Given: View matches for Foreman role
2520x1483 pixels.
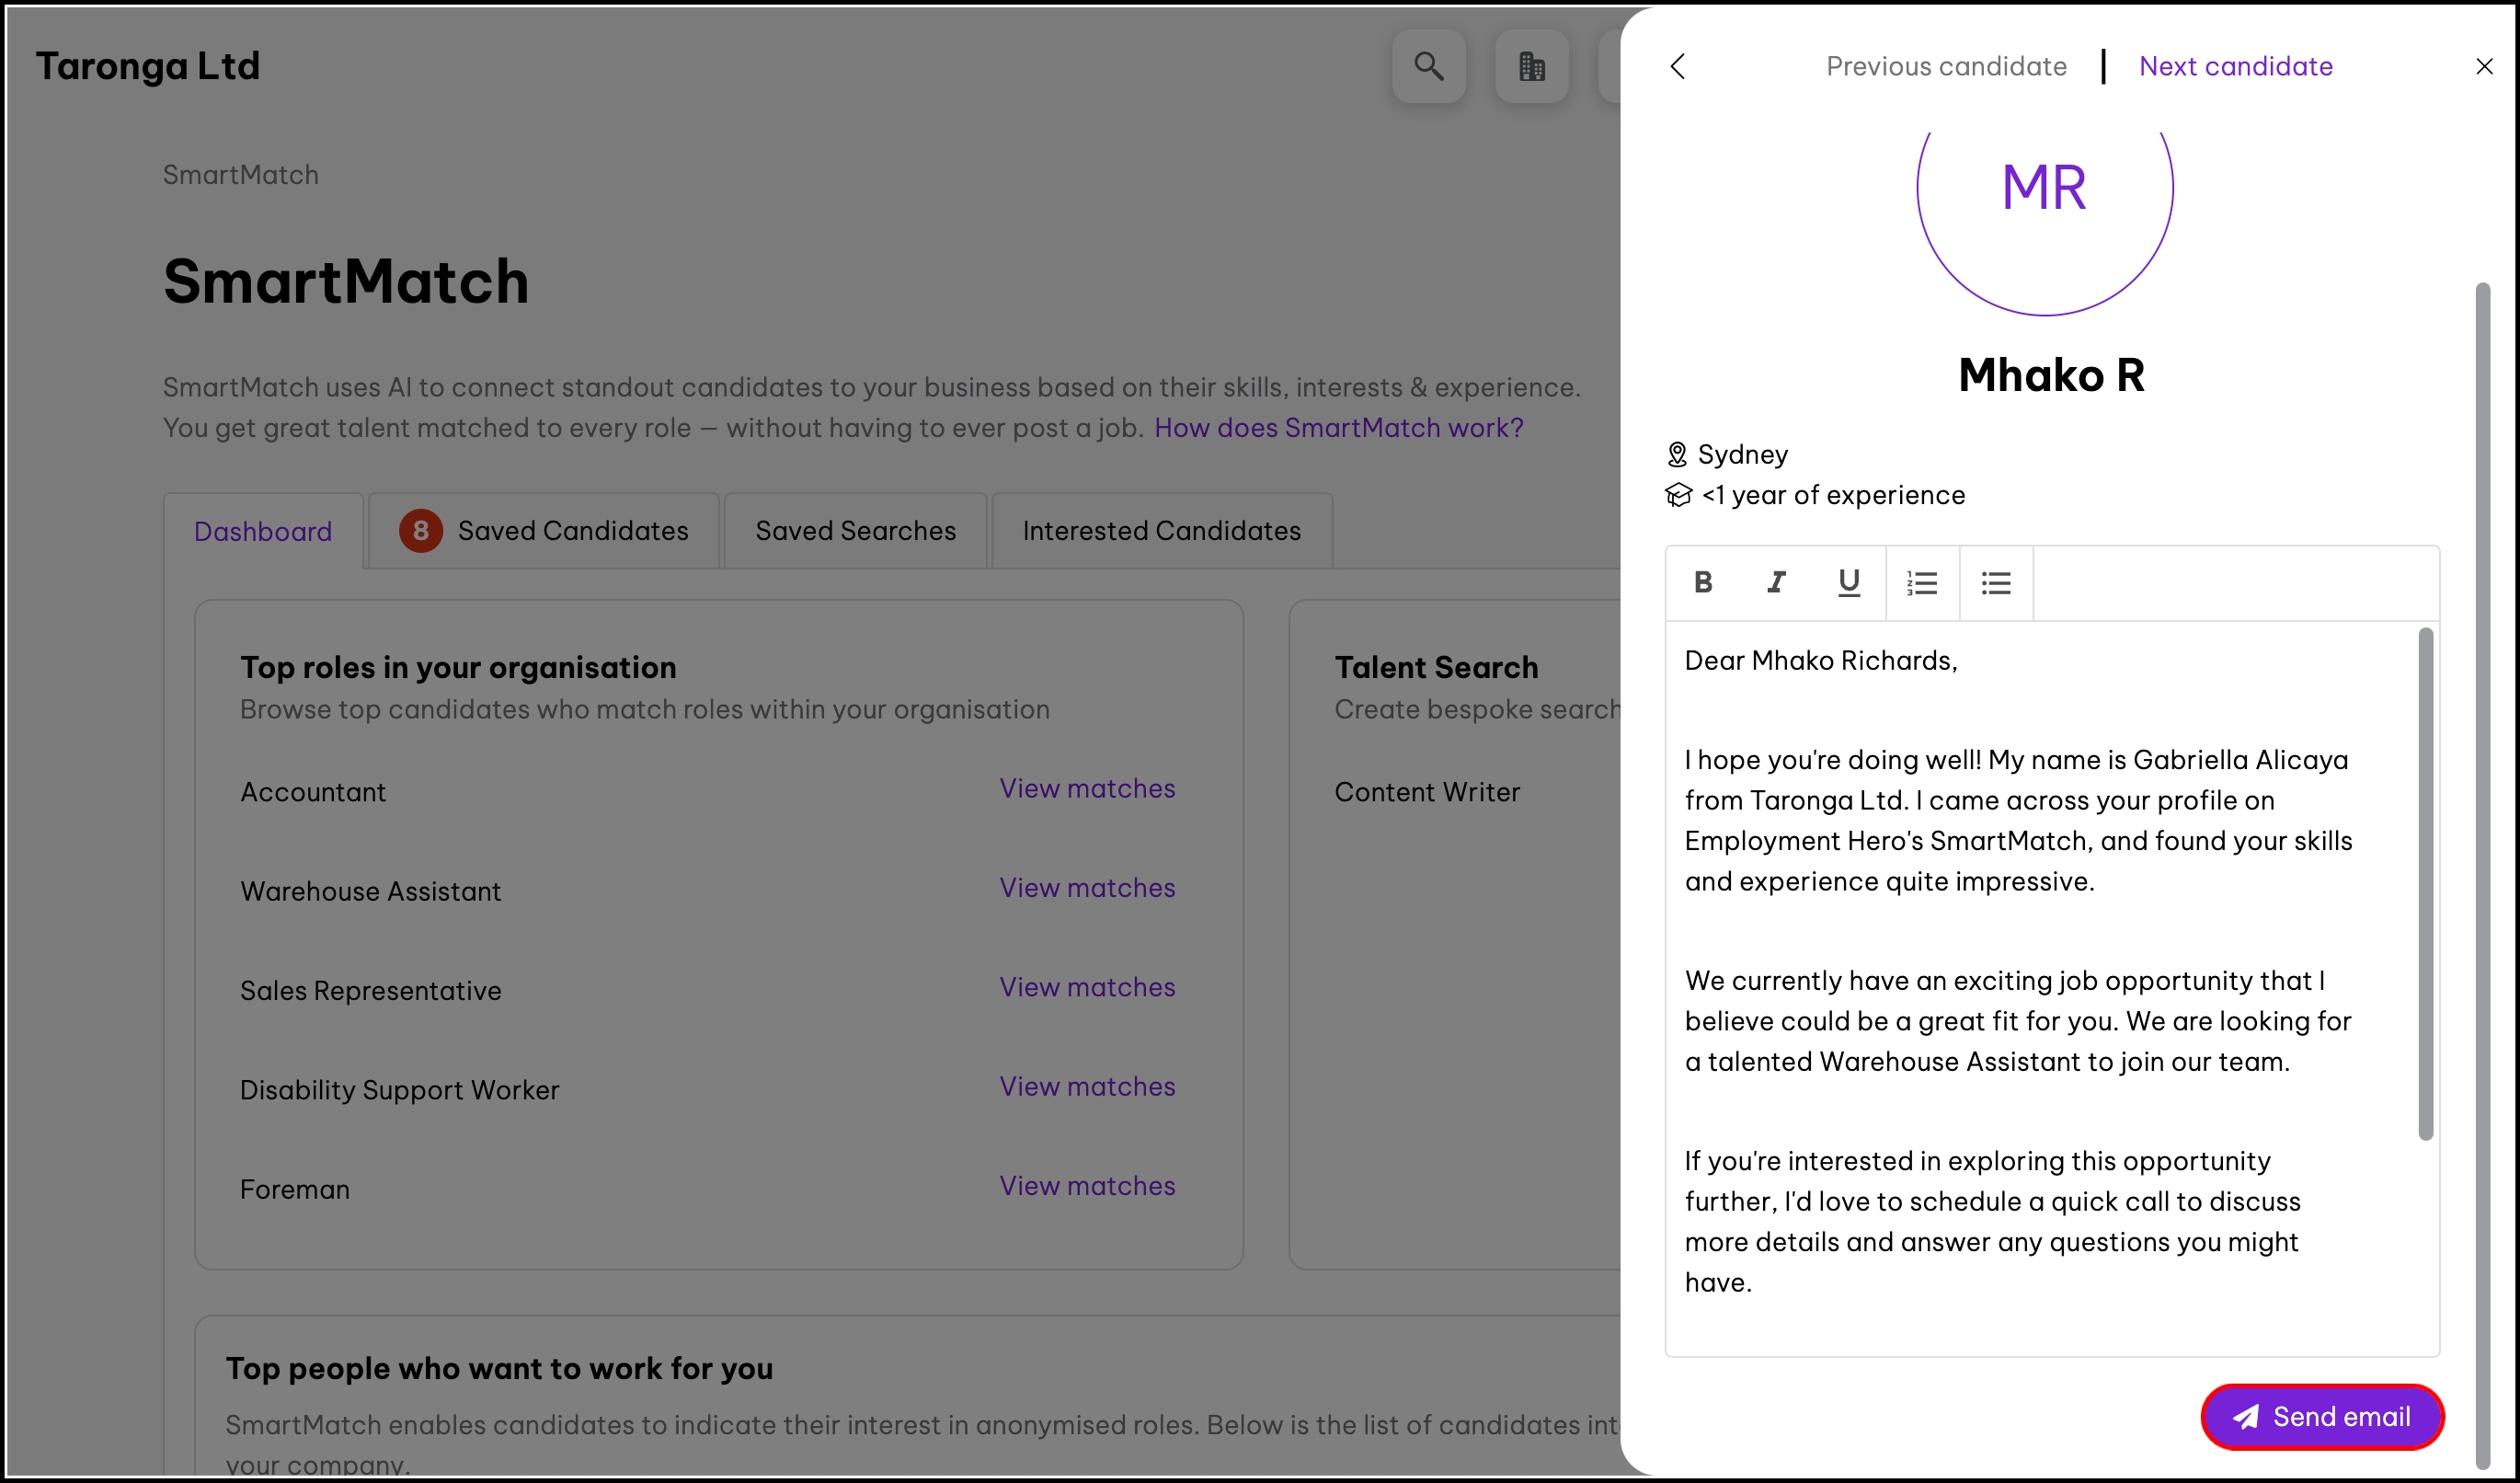Looking at the screenshot, I should click(1087, 1185).
